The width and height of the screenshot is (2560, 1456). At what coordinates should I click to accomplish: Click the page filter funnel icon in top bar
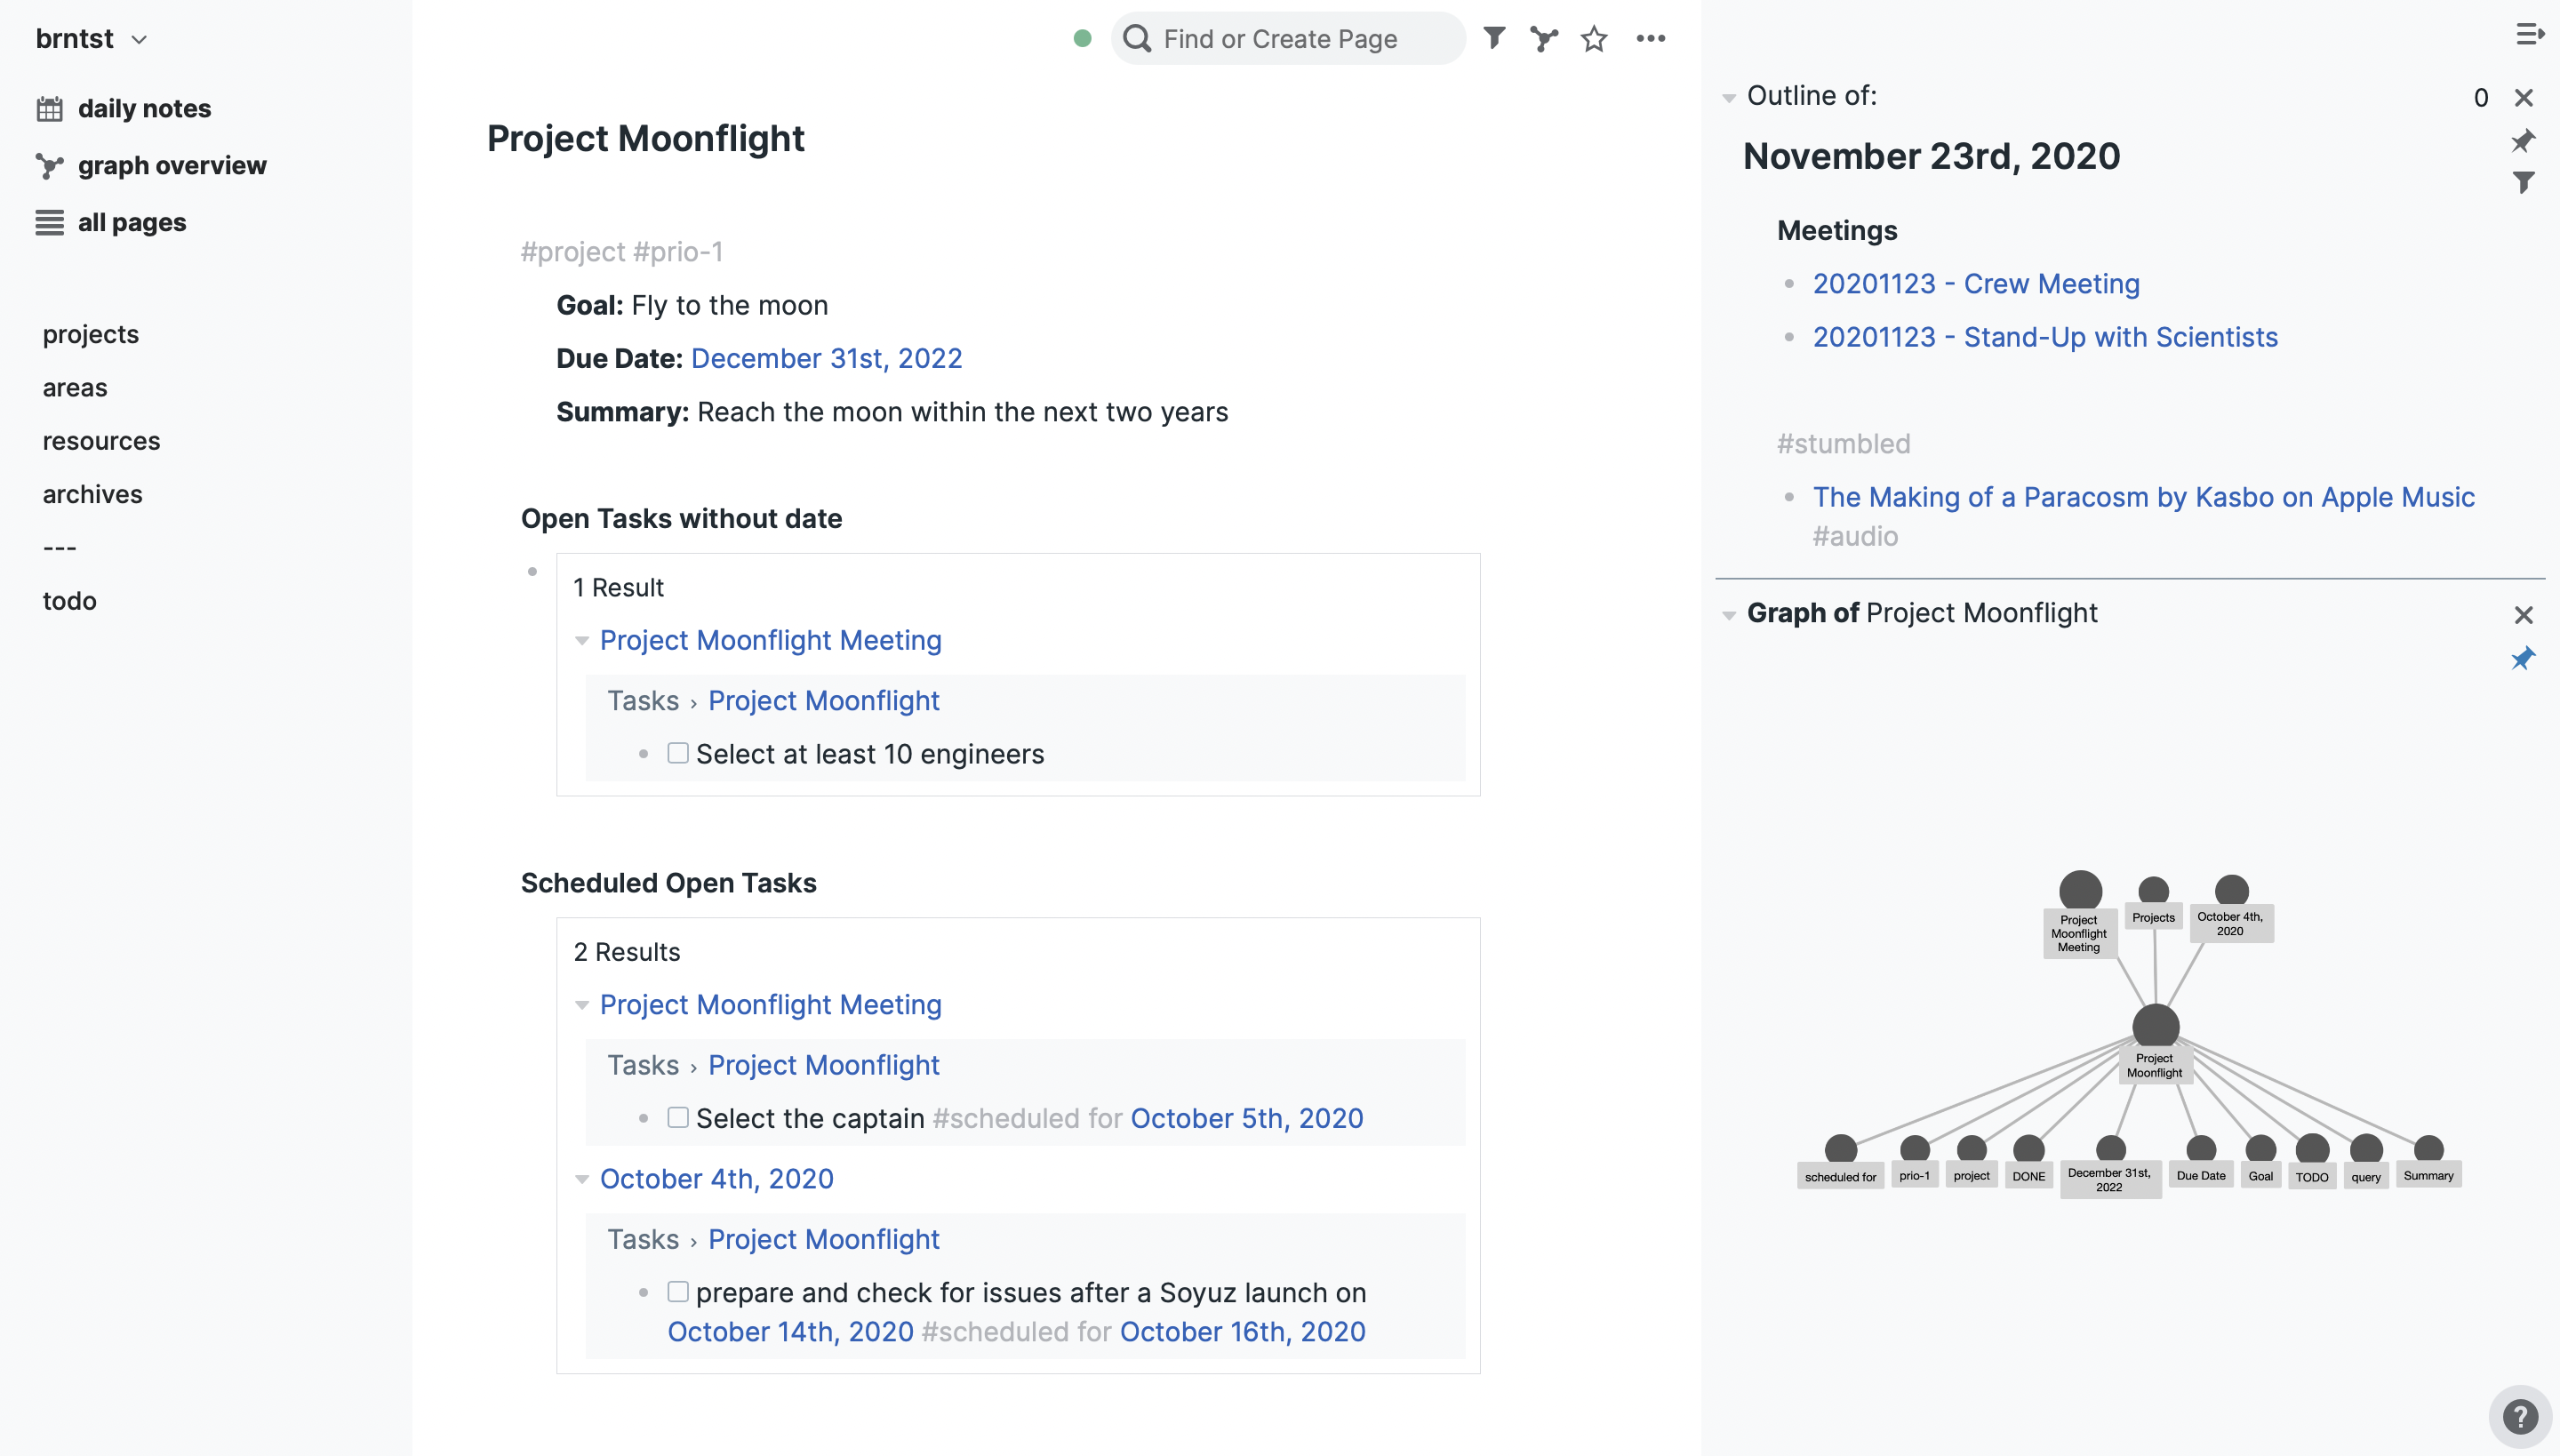pyautogui.click(x=1494, y=38)
